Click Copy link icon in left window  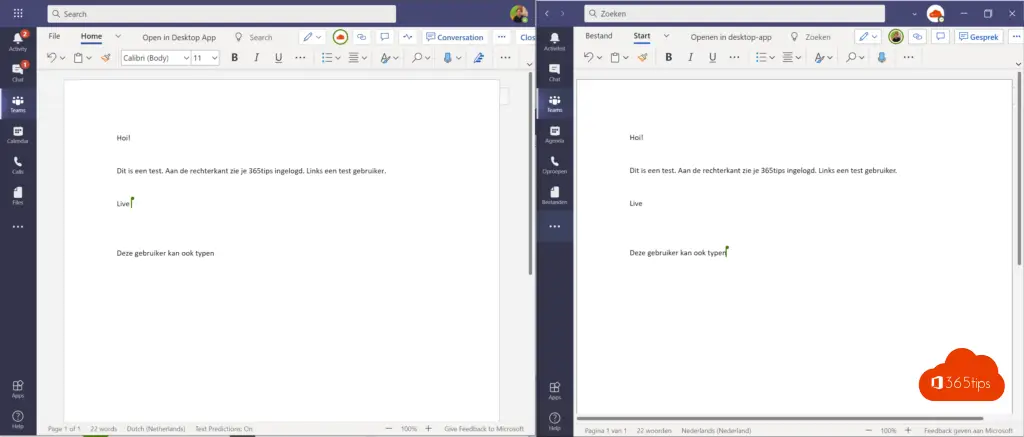pos(362,37)
